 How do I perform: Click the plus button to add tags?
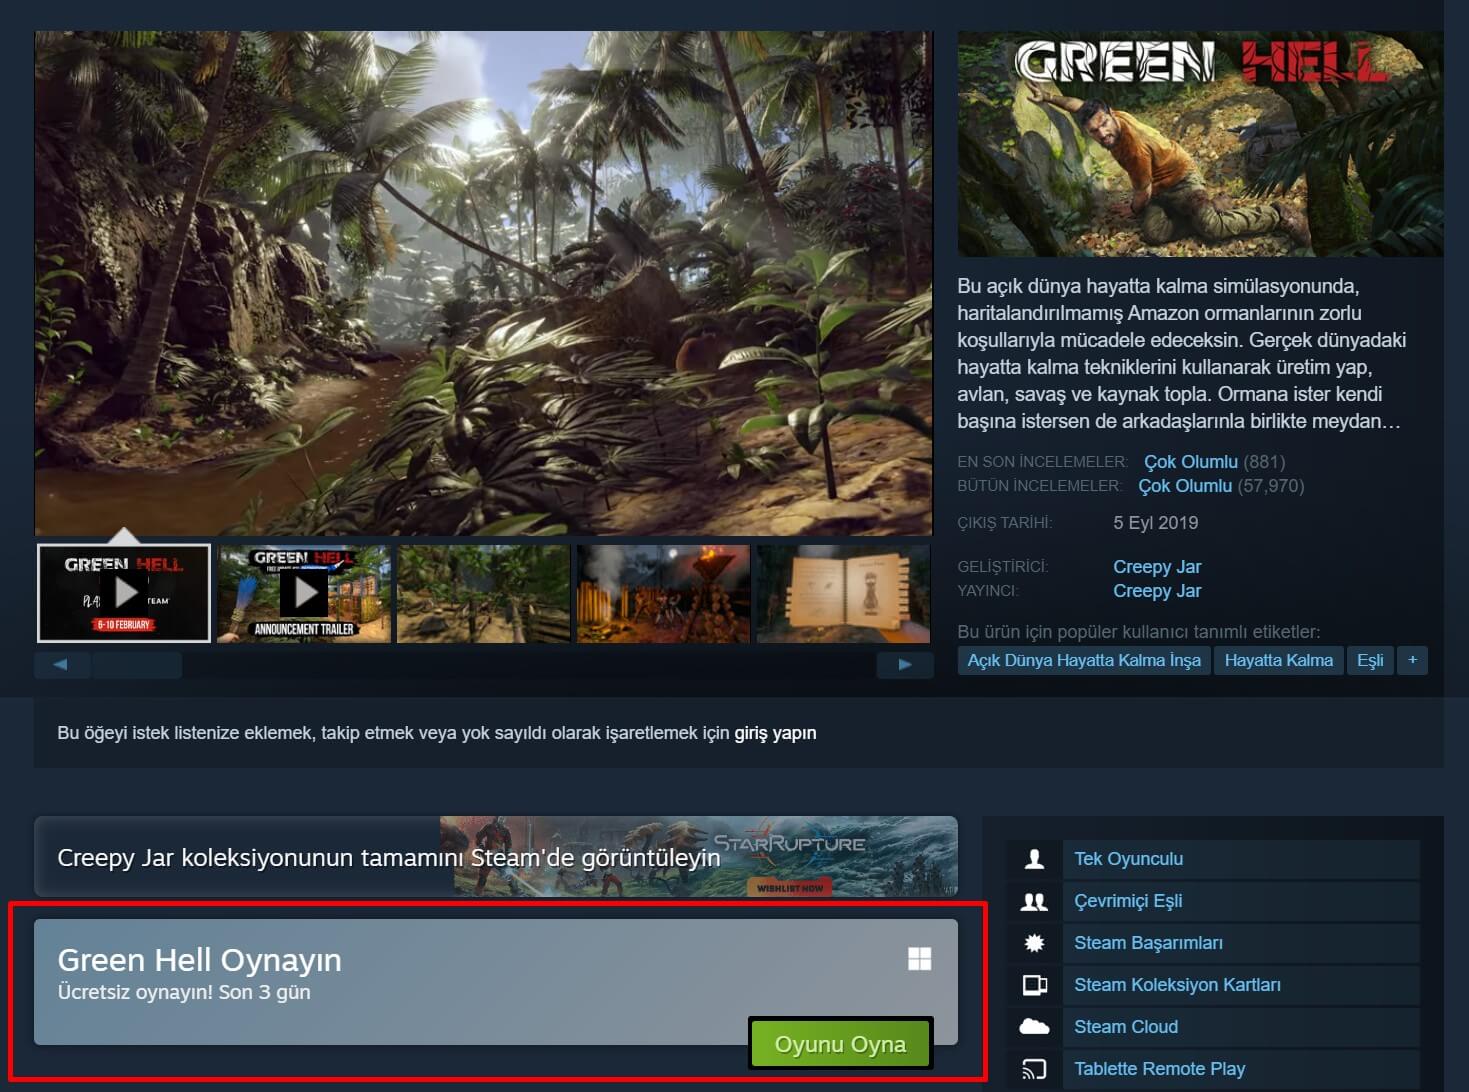point(1412,660)
